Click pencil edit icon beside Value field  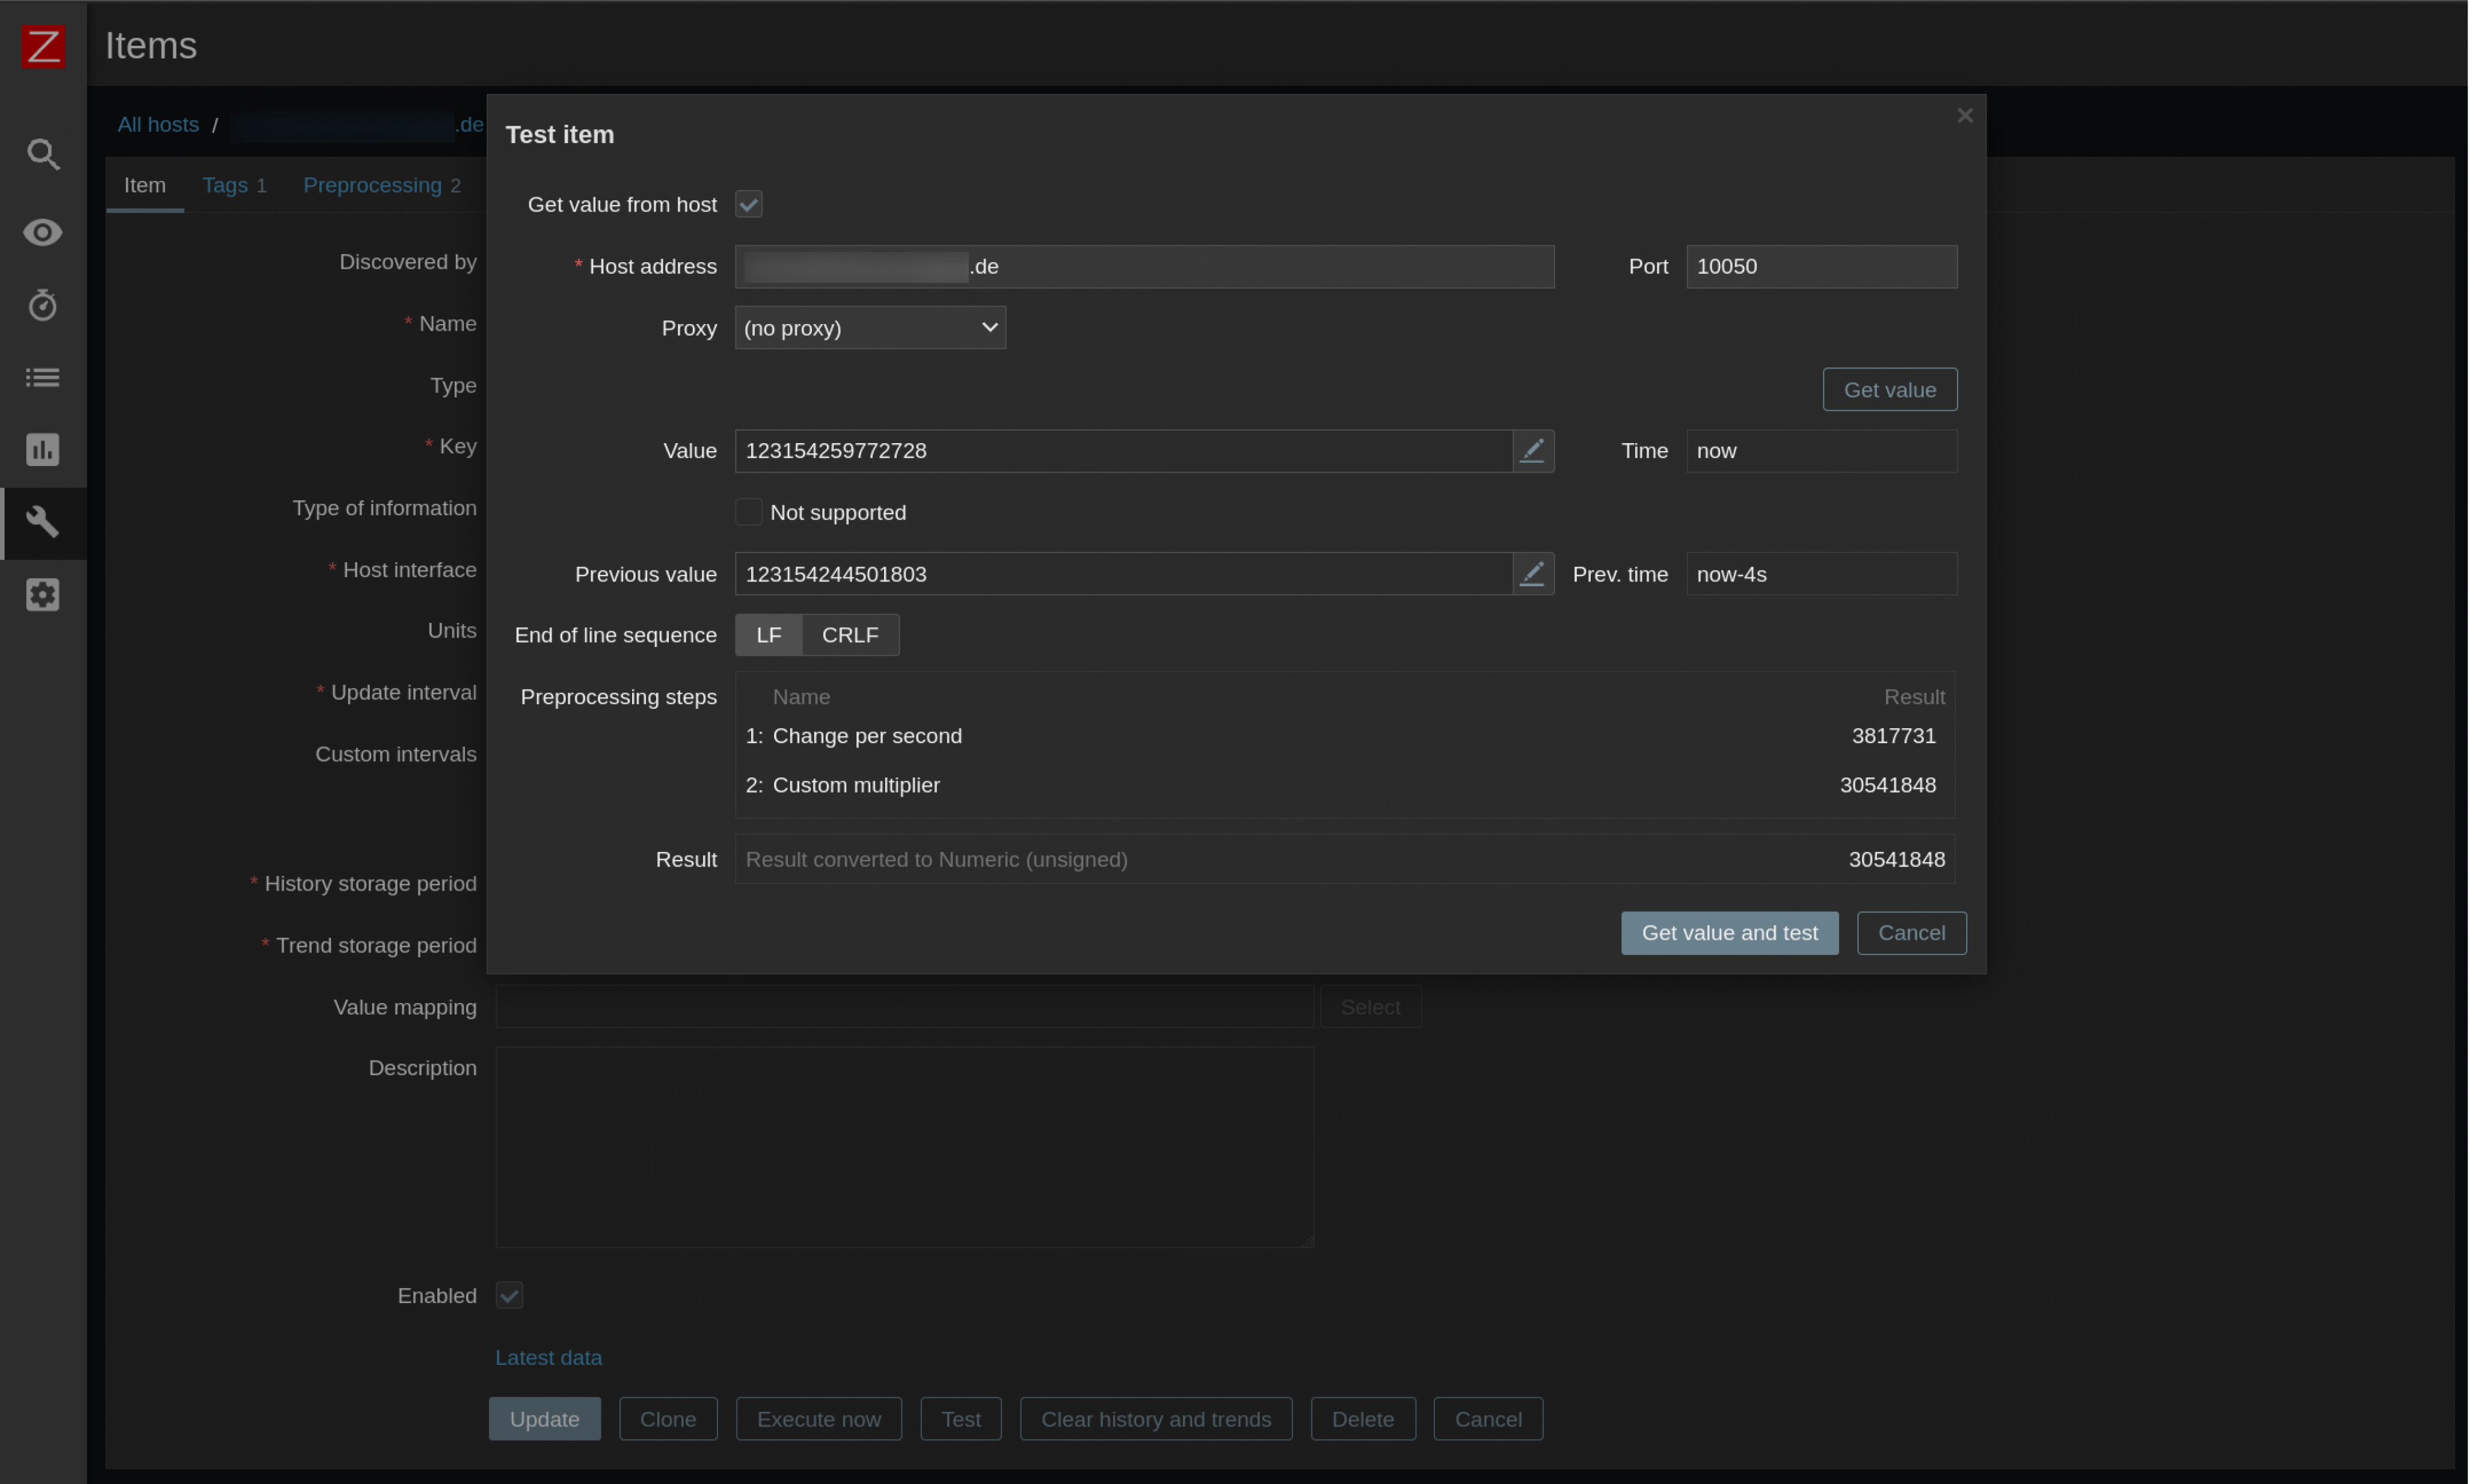tap(1533, 451)
